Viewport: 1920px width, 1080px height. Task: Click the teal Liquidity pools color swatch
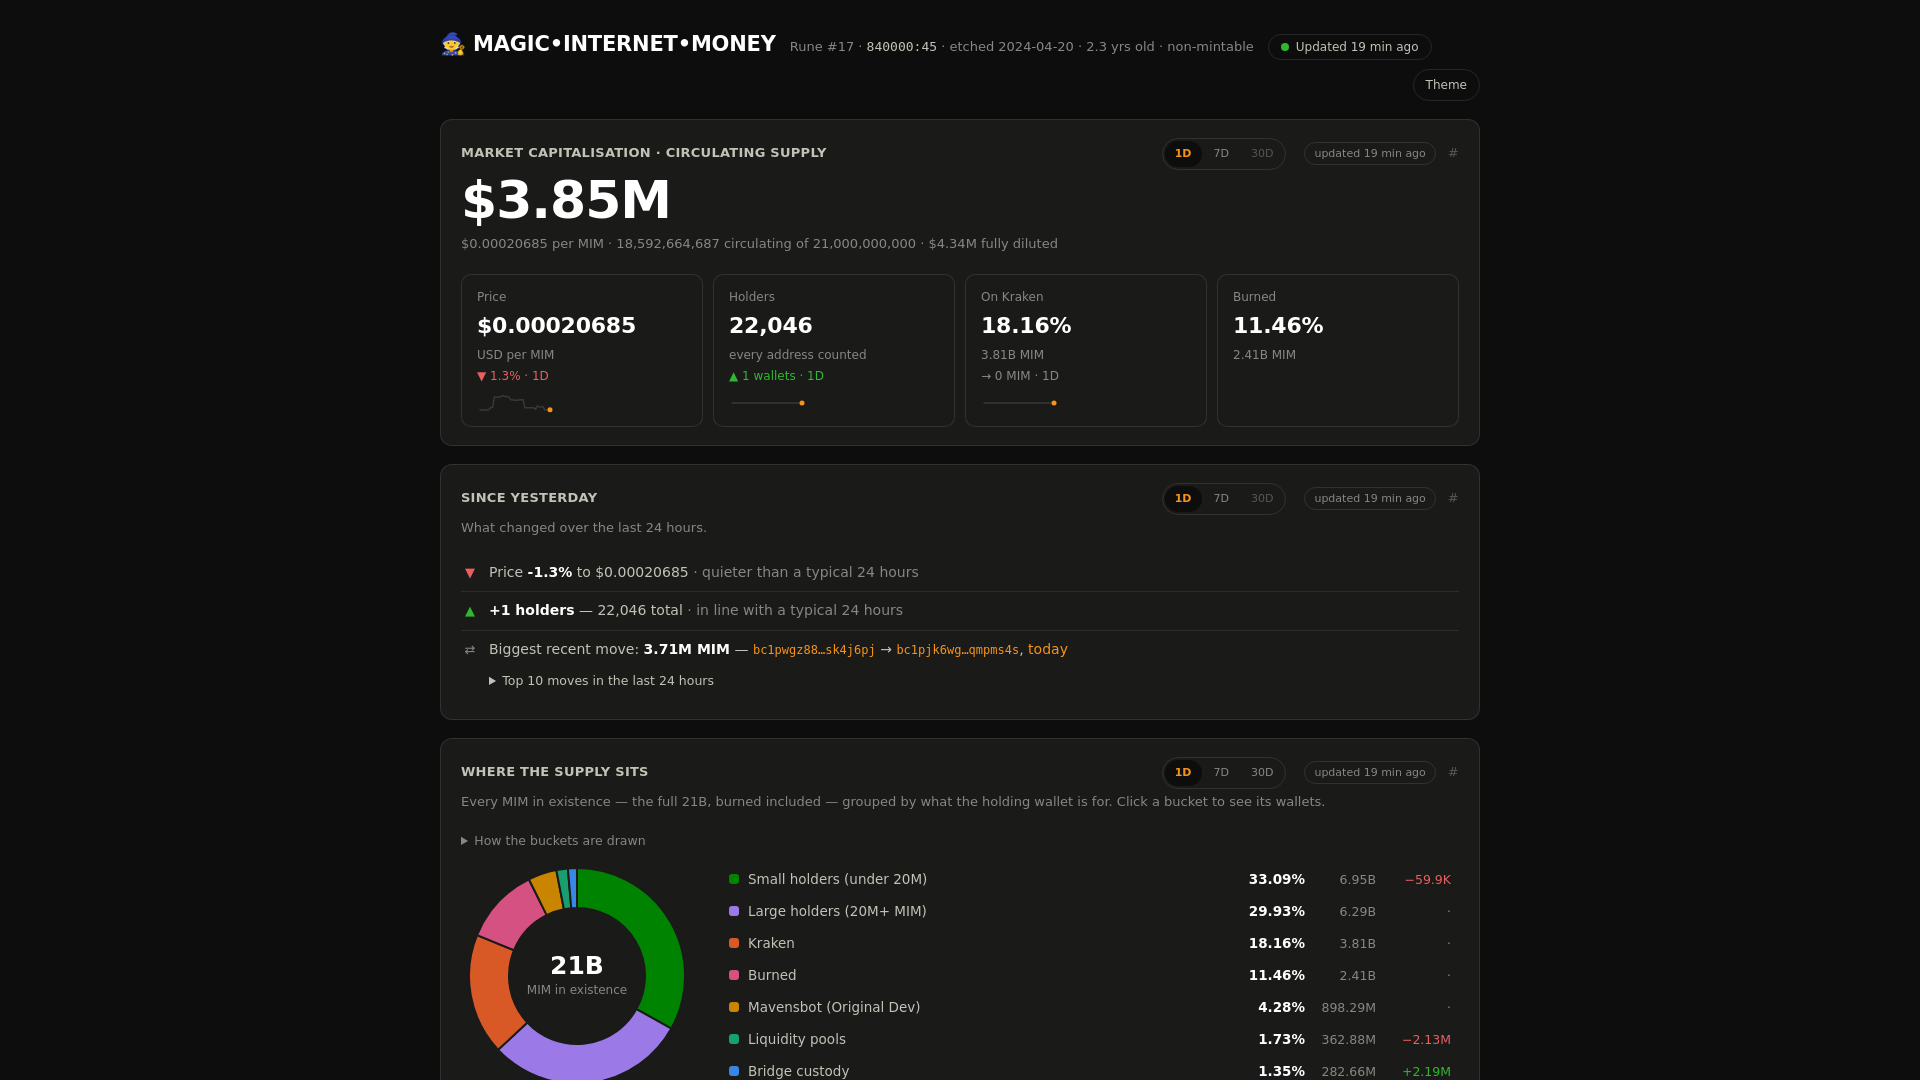pyautogui.click(x=734, y=1040)
